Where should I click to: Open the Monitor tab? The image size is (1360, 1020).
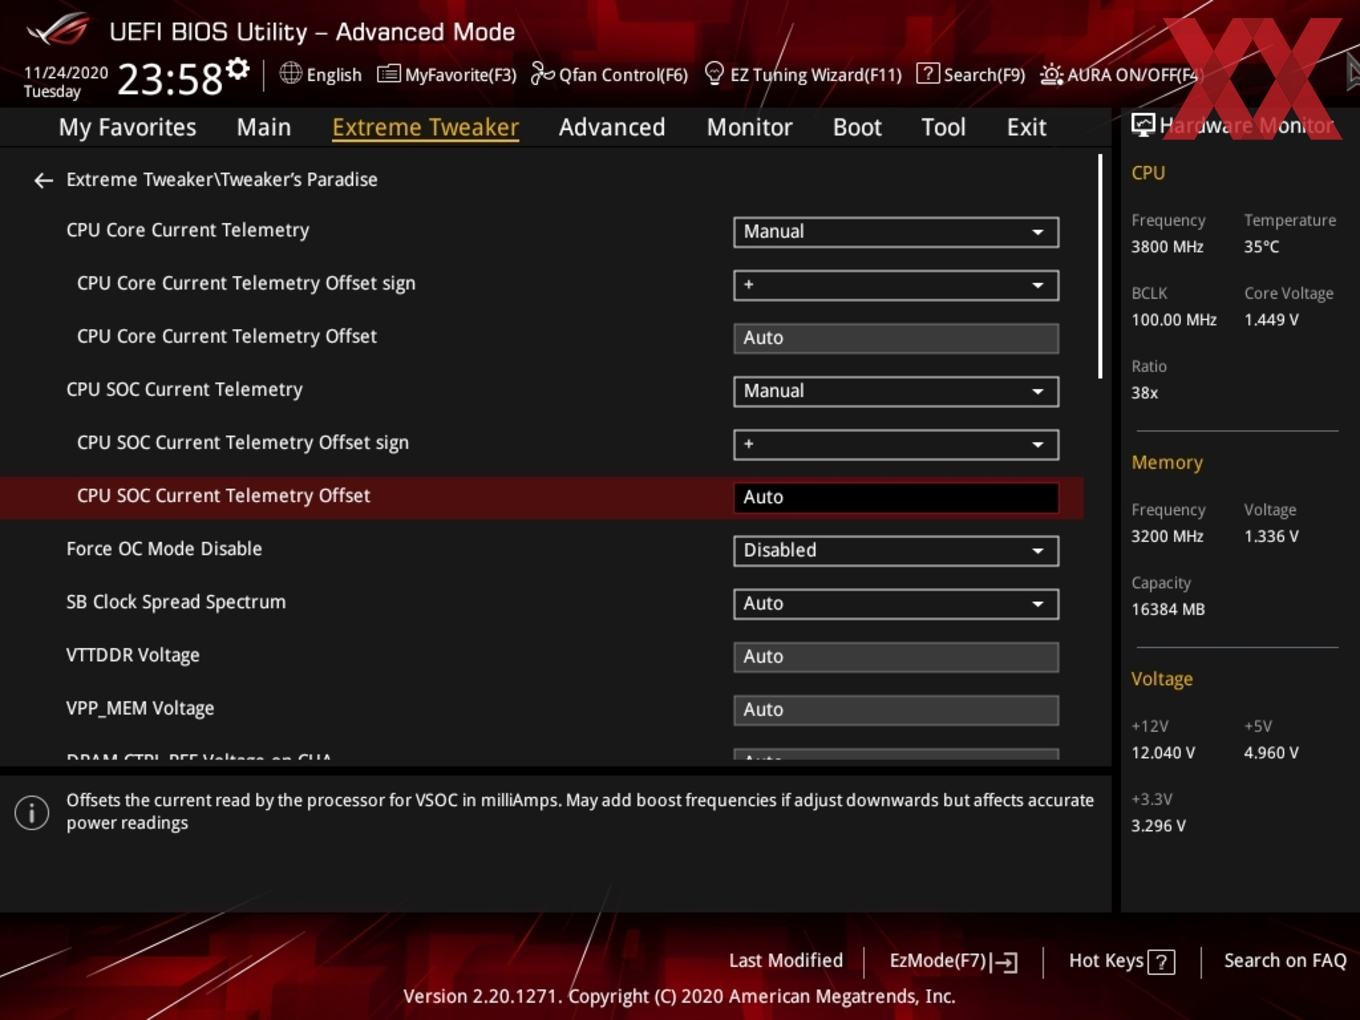[x=749, y=127]
